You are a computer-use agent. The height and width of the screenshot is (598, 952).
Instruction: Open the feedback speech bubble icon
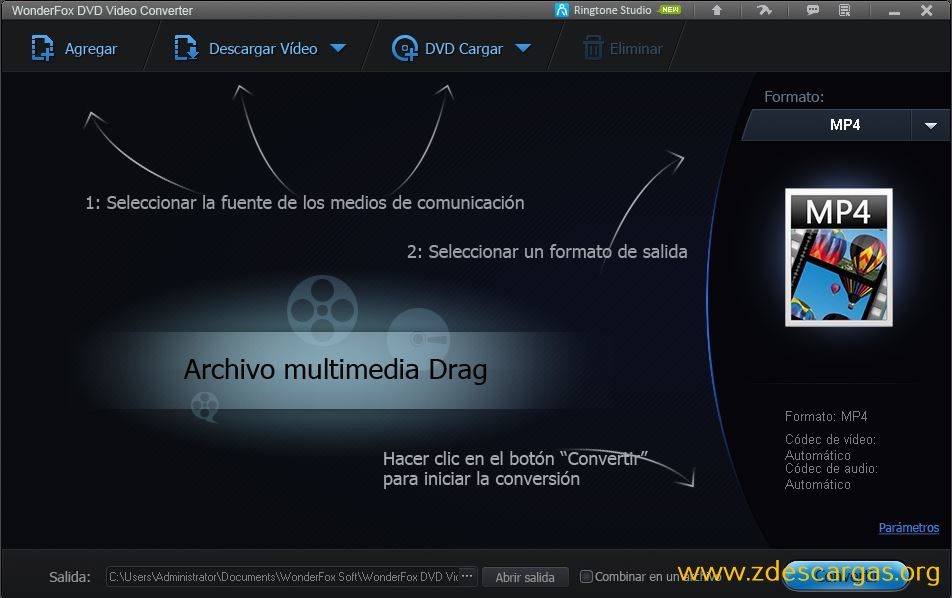click(x=812, y=10)
